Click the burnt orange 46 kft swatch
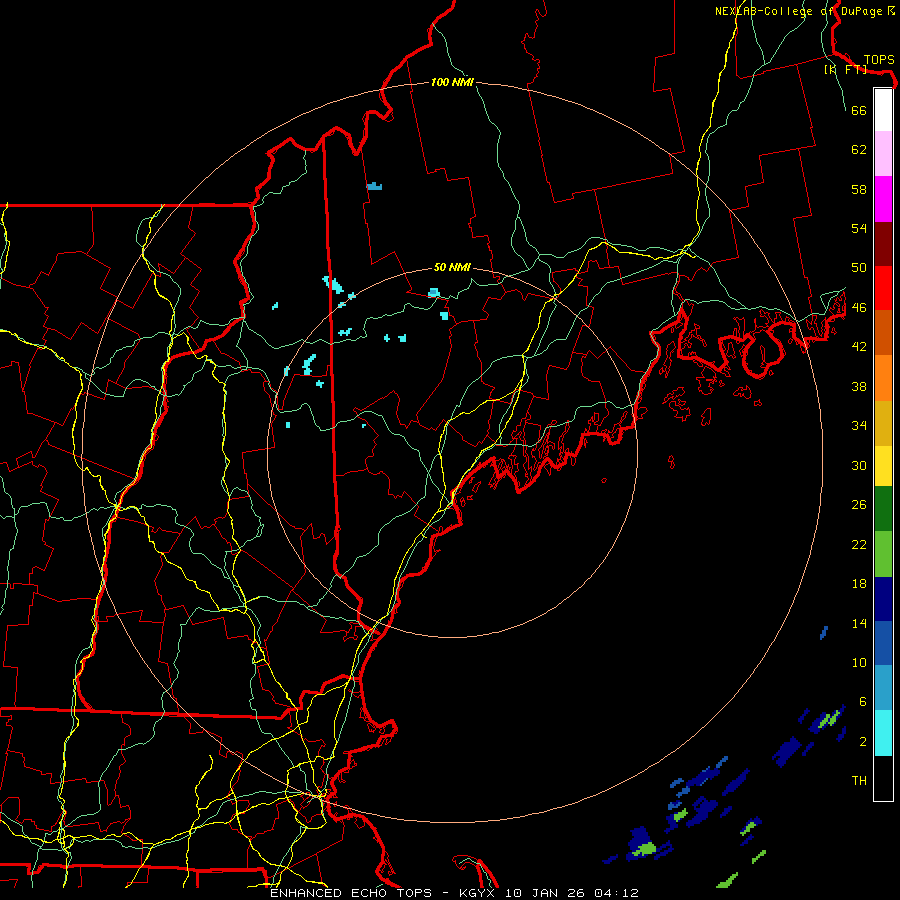This screenshot has height=900, width=900. [883, 333]
